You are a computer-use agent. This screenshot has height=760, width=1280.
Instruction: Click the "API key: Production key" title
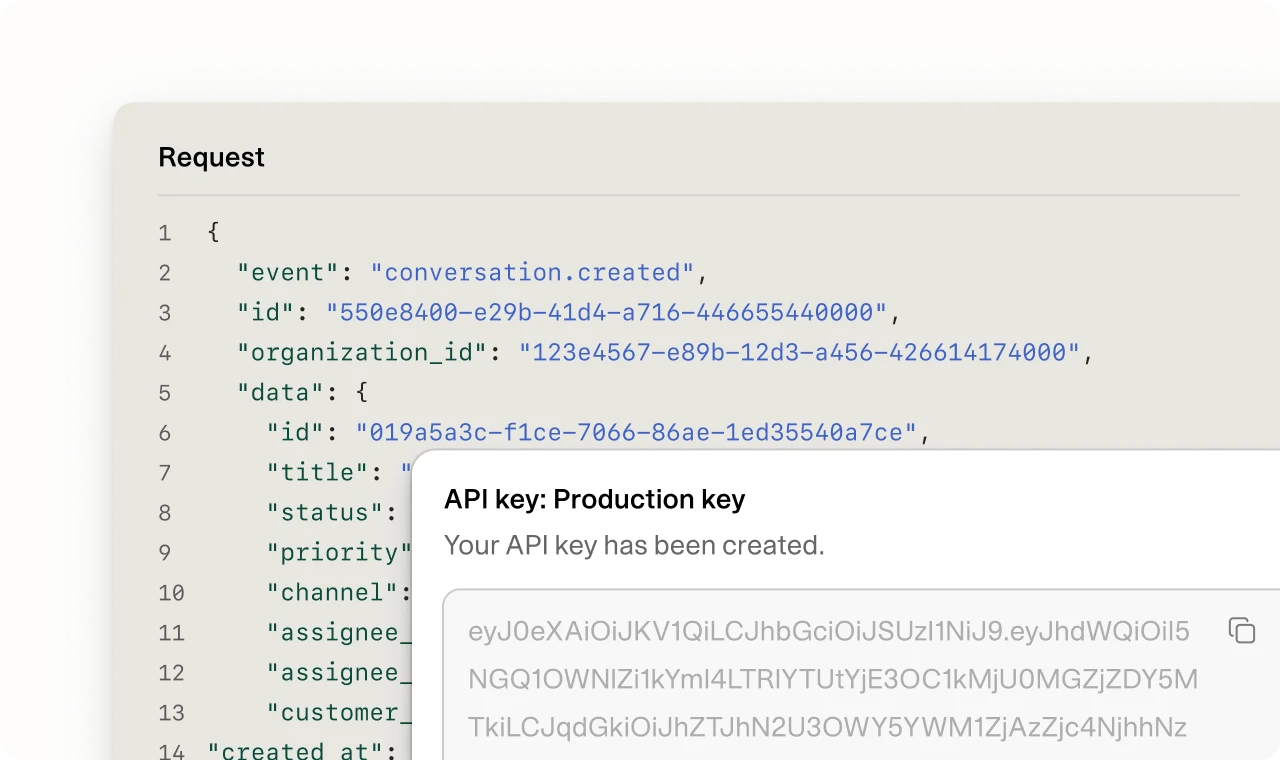pyautogui.click(x=595, y=499)
